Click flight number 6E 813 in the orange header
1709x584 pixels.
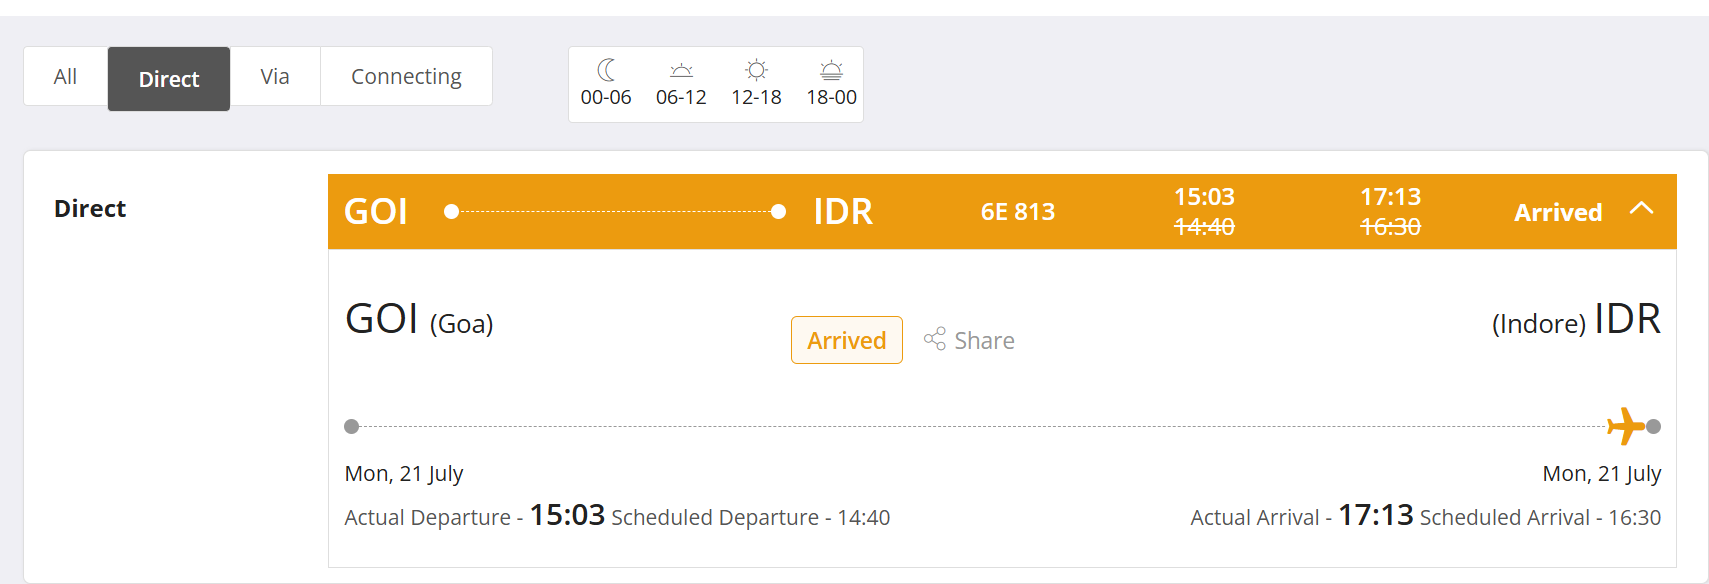1017,212
